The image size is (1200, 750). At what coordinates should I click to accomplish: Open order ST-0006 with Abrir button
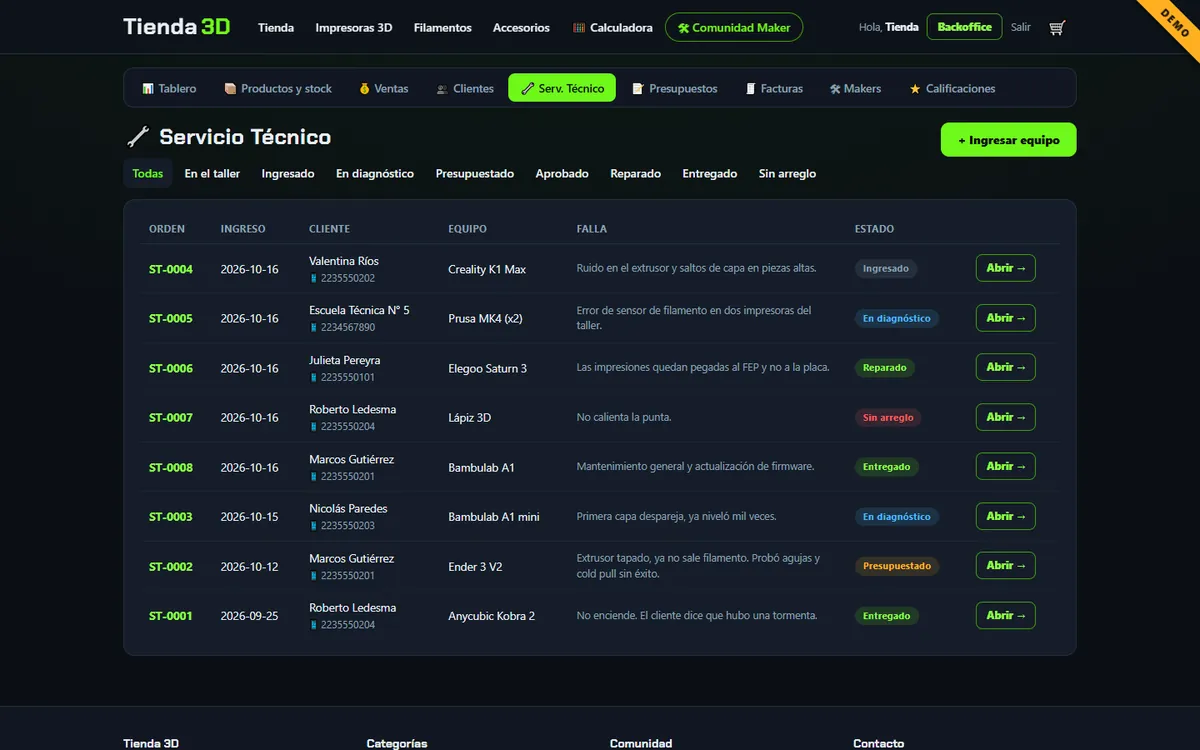tap(1005, 367)
